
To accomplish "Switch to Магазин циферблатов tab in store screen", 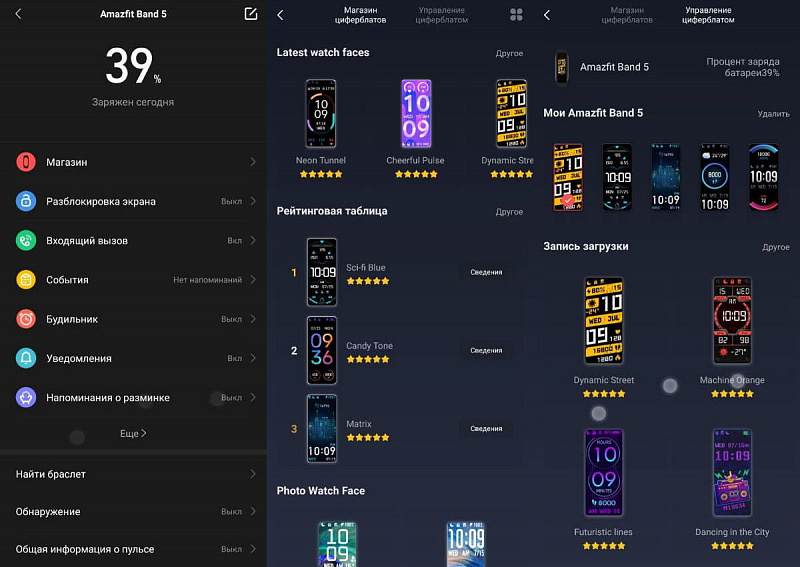I will point(360,15).
